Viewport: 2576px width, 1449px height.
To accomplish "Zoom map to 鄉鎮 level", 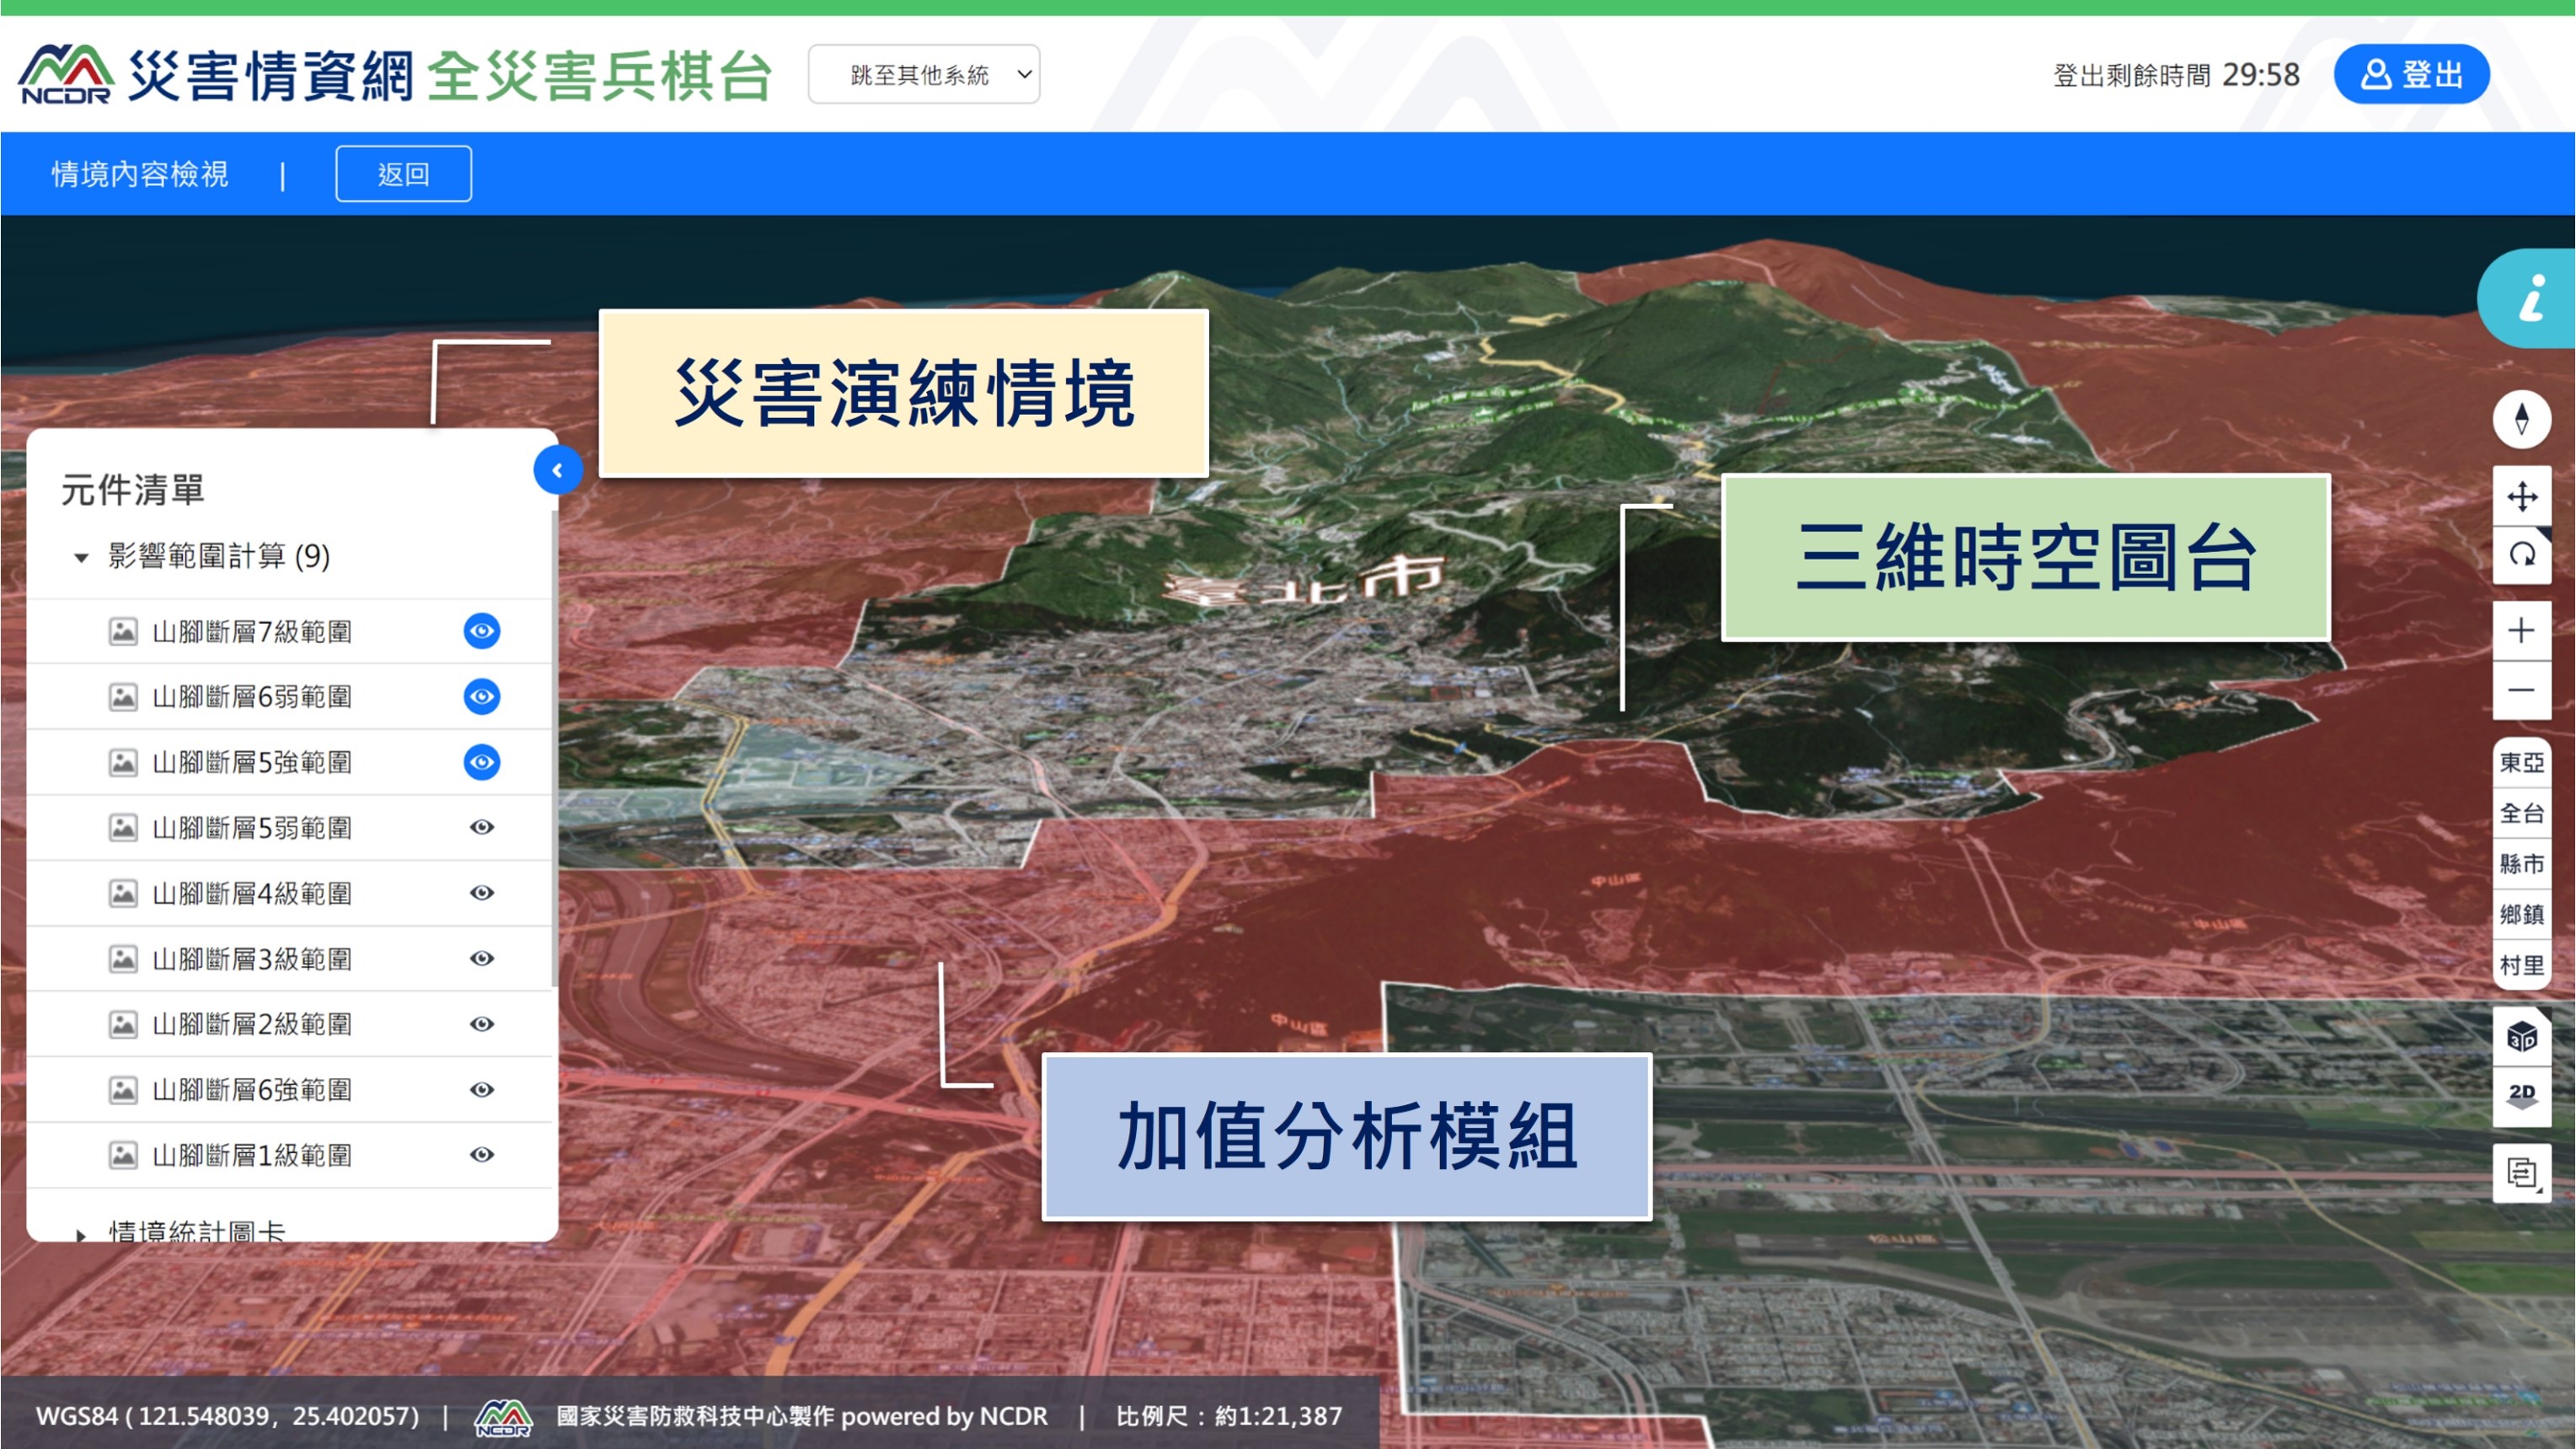I will click(2521, 914).
